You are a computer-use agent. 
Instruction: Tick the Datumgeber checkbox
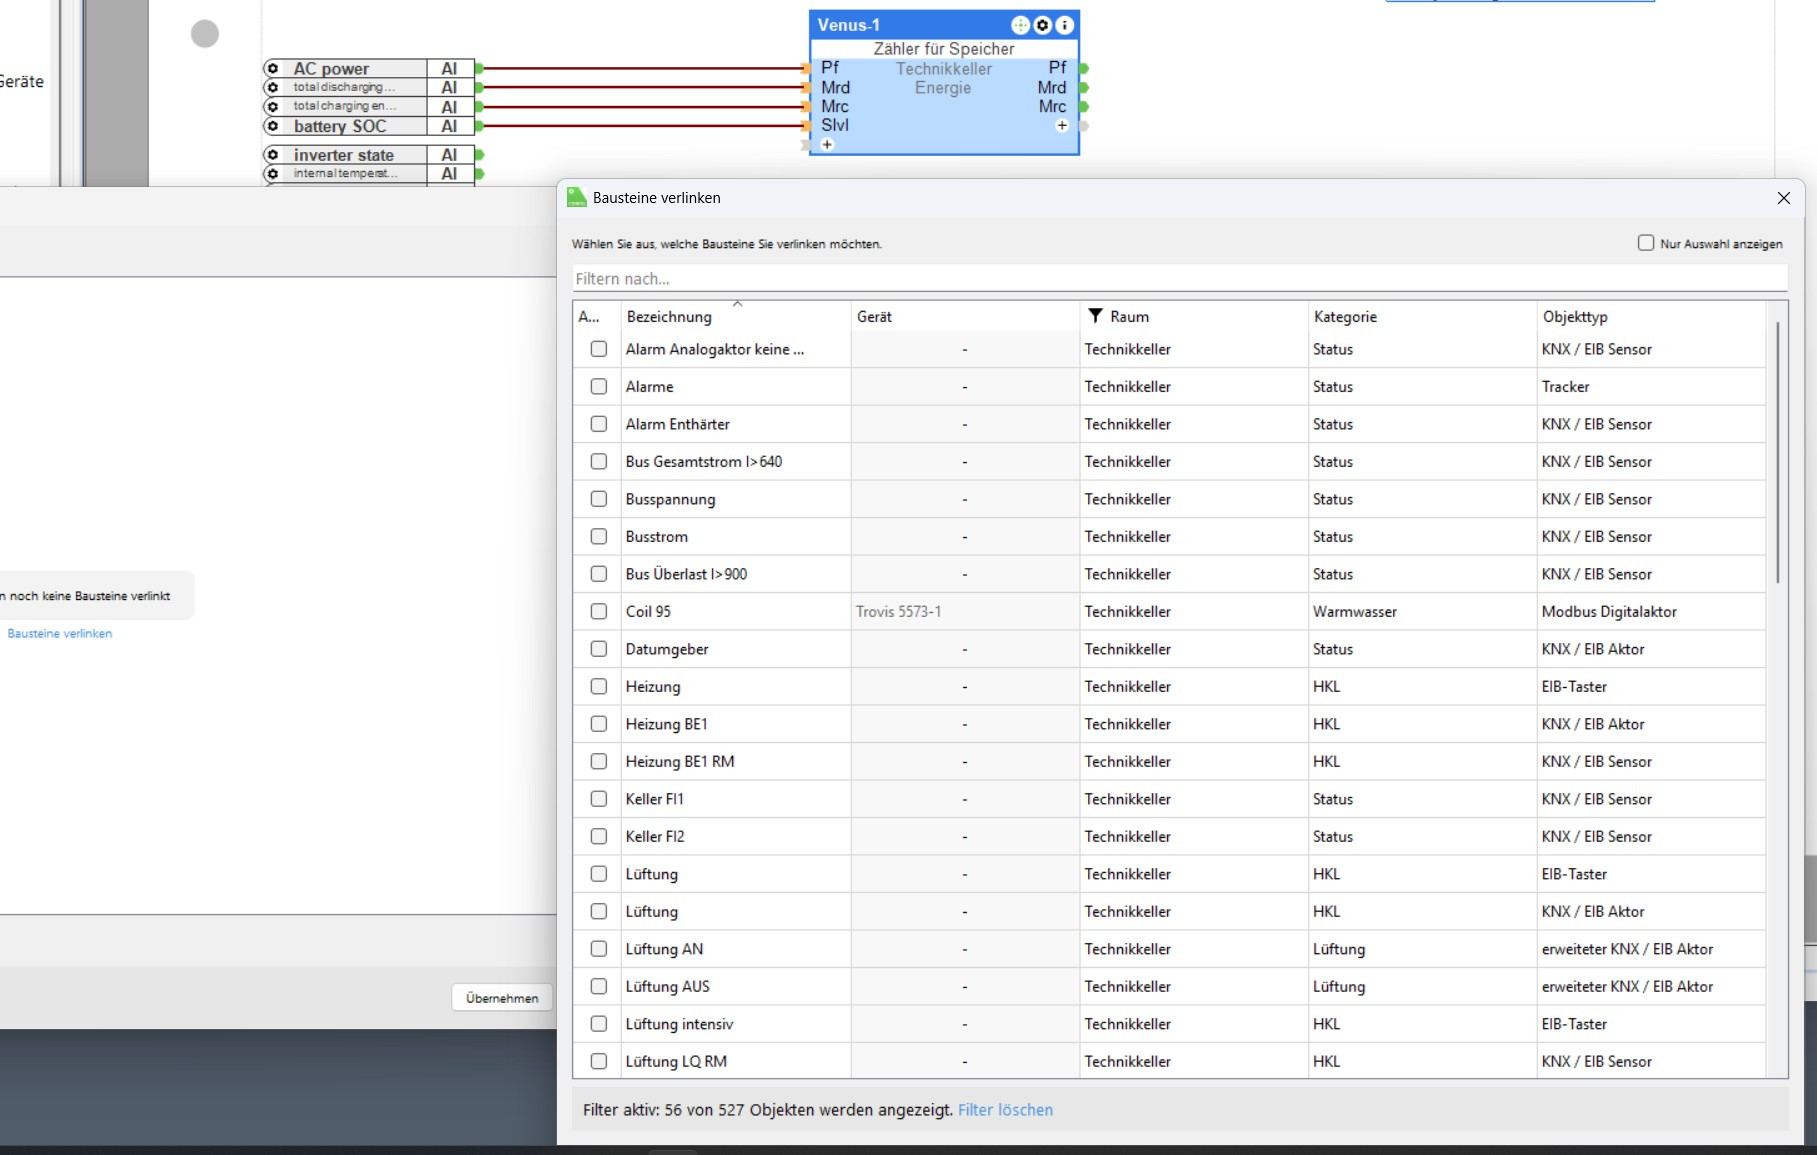click(599, 649)
